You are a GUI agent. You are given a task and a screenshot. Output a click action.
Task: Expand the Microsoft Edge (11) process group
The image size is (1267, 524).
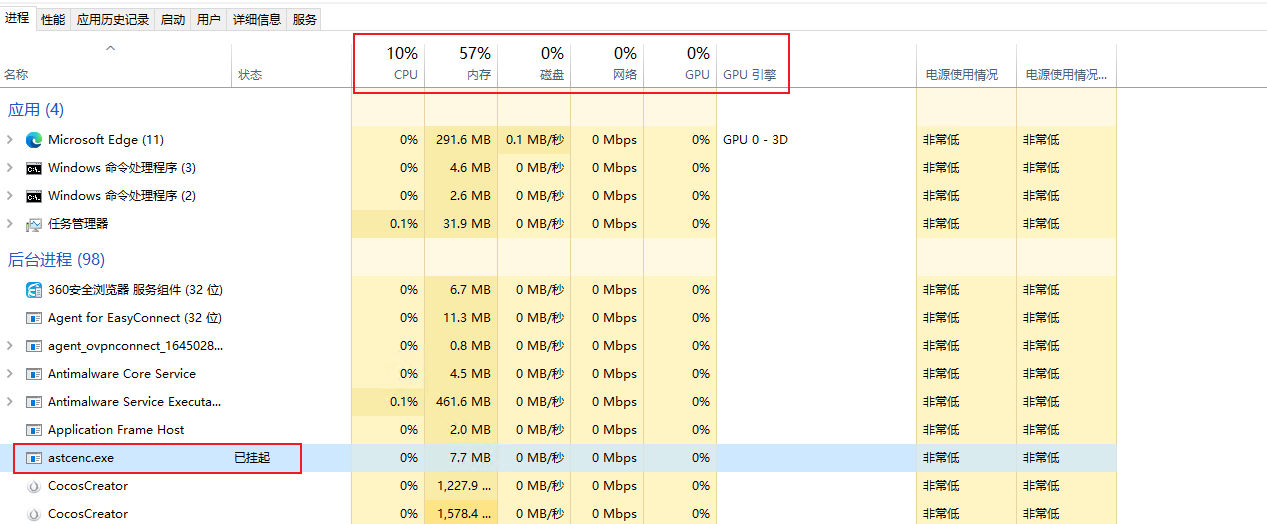pos(10,140)
